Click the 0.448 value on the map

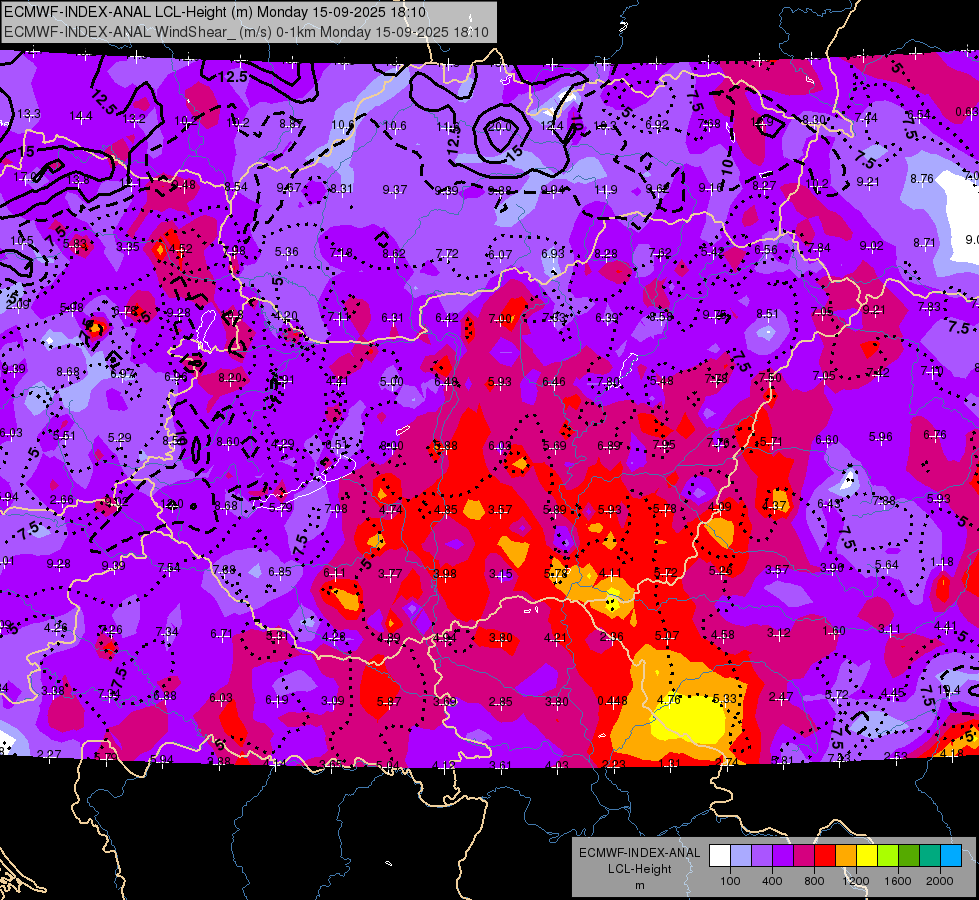coord(612,701)
